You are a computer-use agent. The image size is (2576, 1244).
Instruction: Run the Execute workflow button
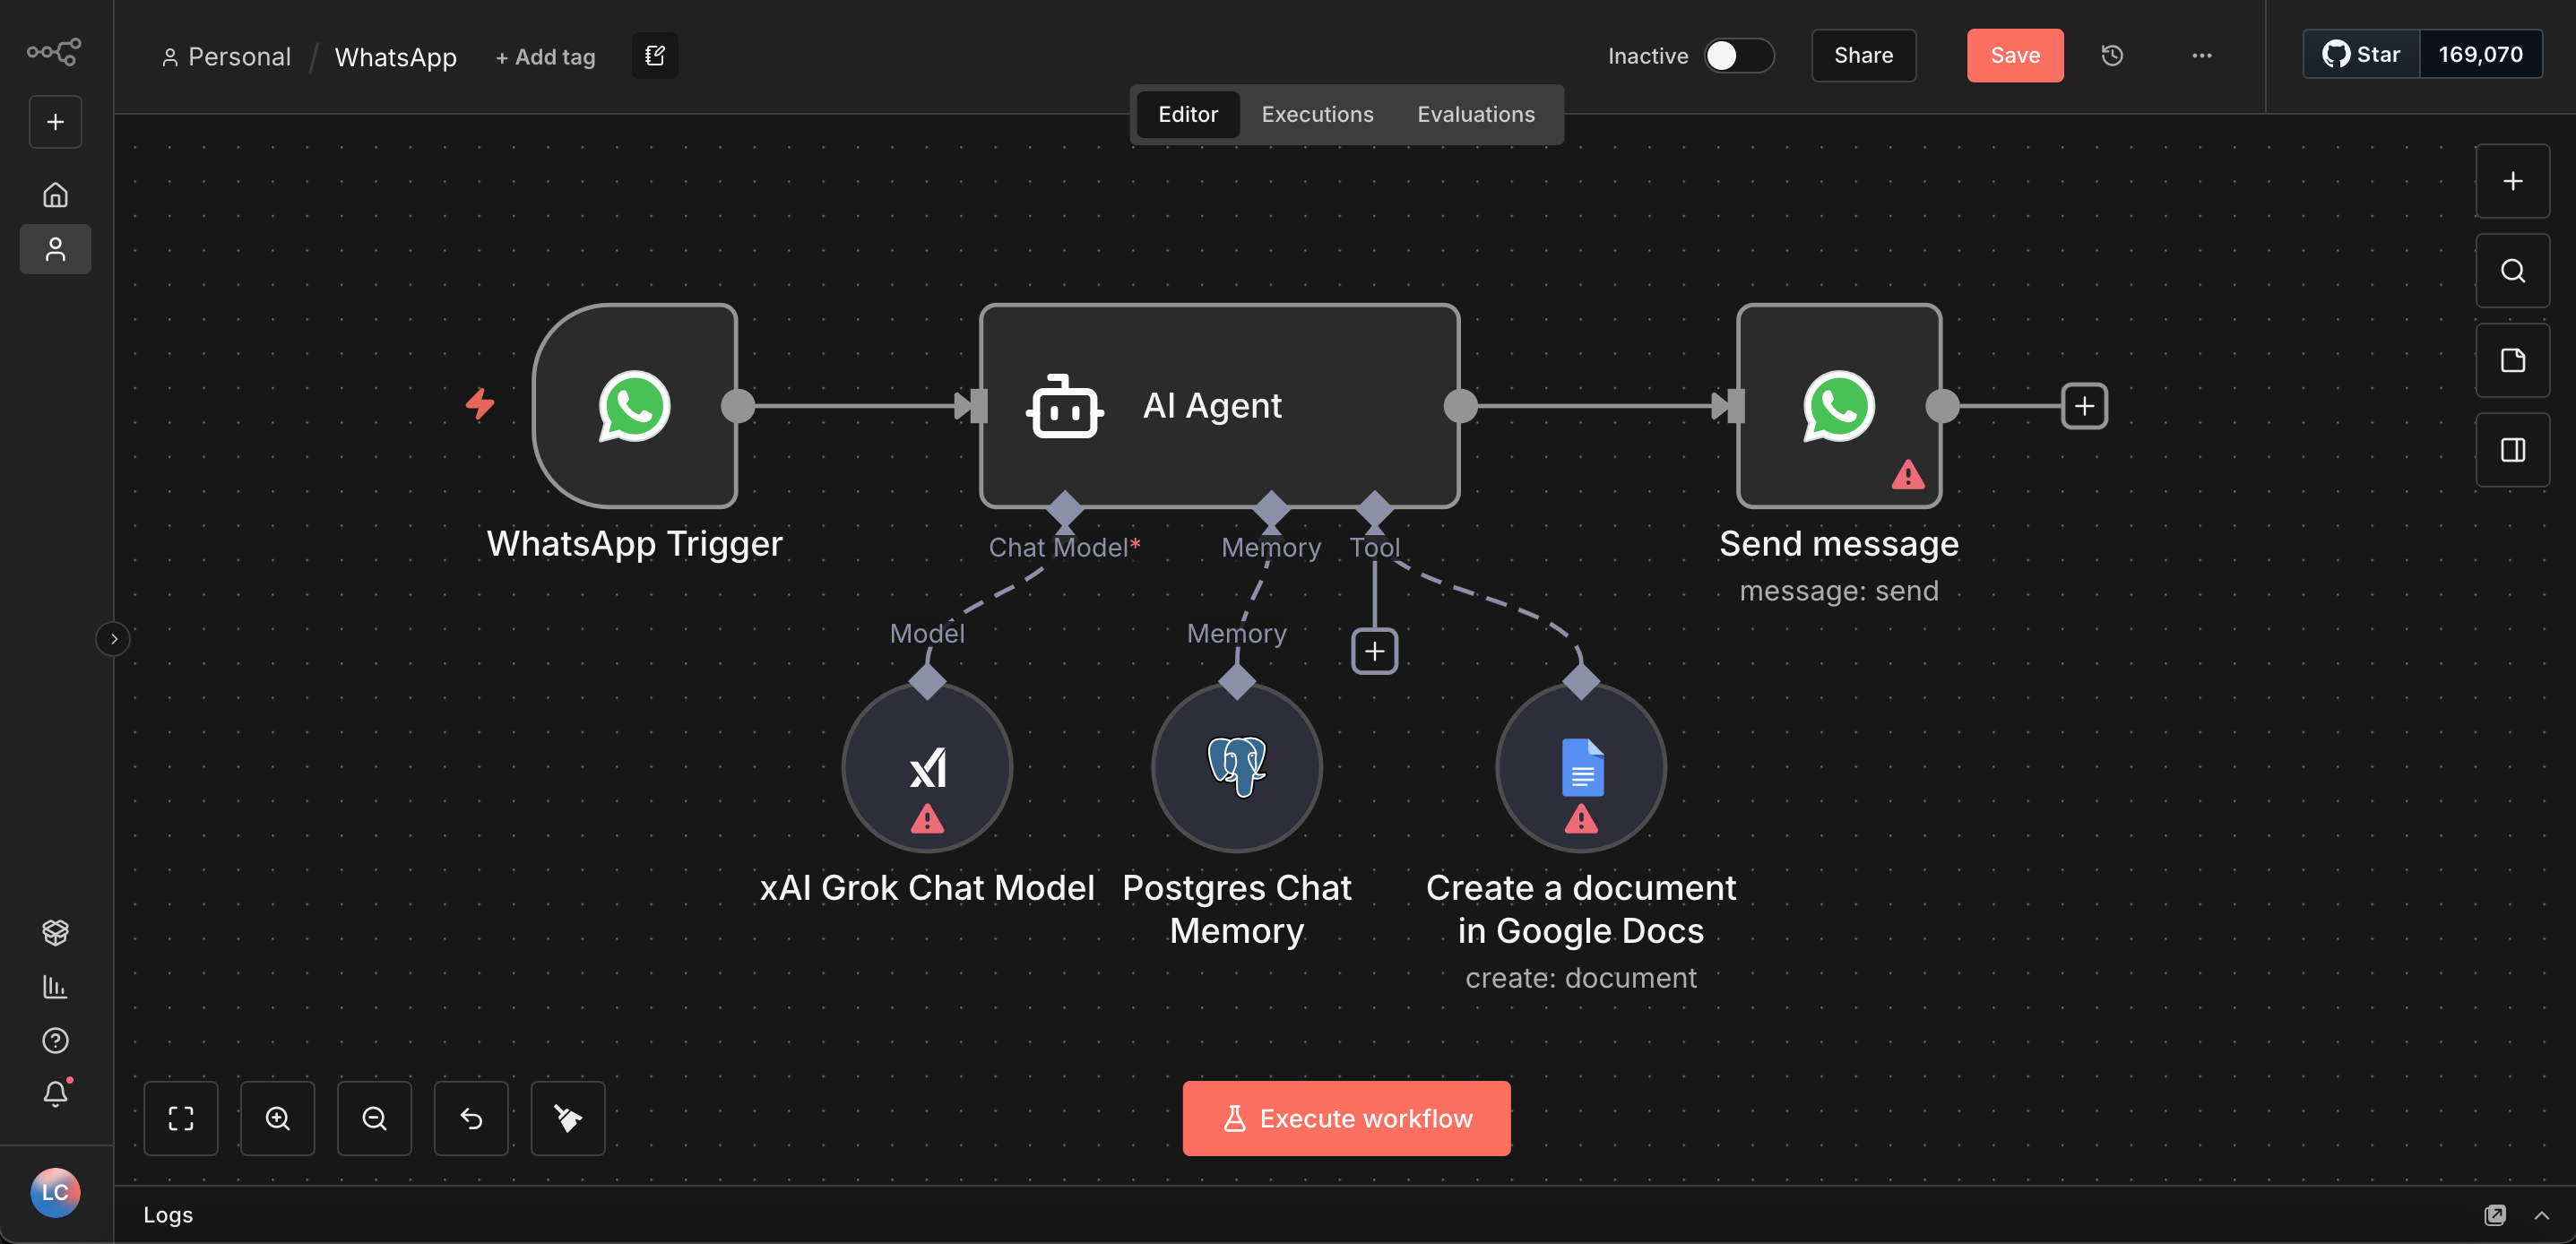tap(1345, 1118)
